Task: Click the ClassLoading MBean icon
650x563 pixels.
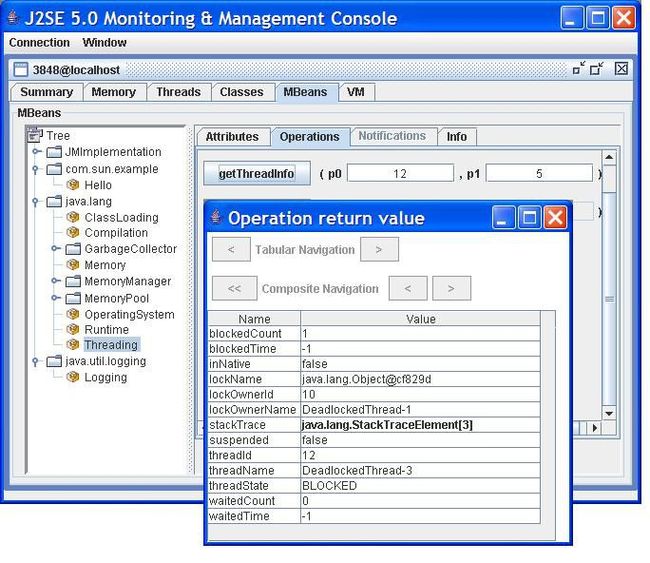Action: point(73,217)
